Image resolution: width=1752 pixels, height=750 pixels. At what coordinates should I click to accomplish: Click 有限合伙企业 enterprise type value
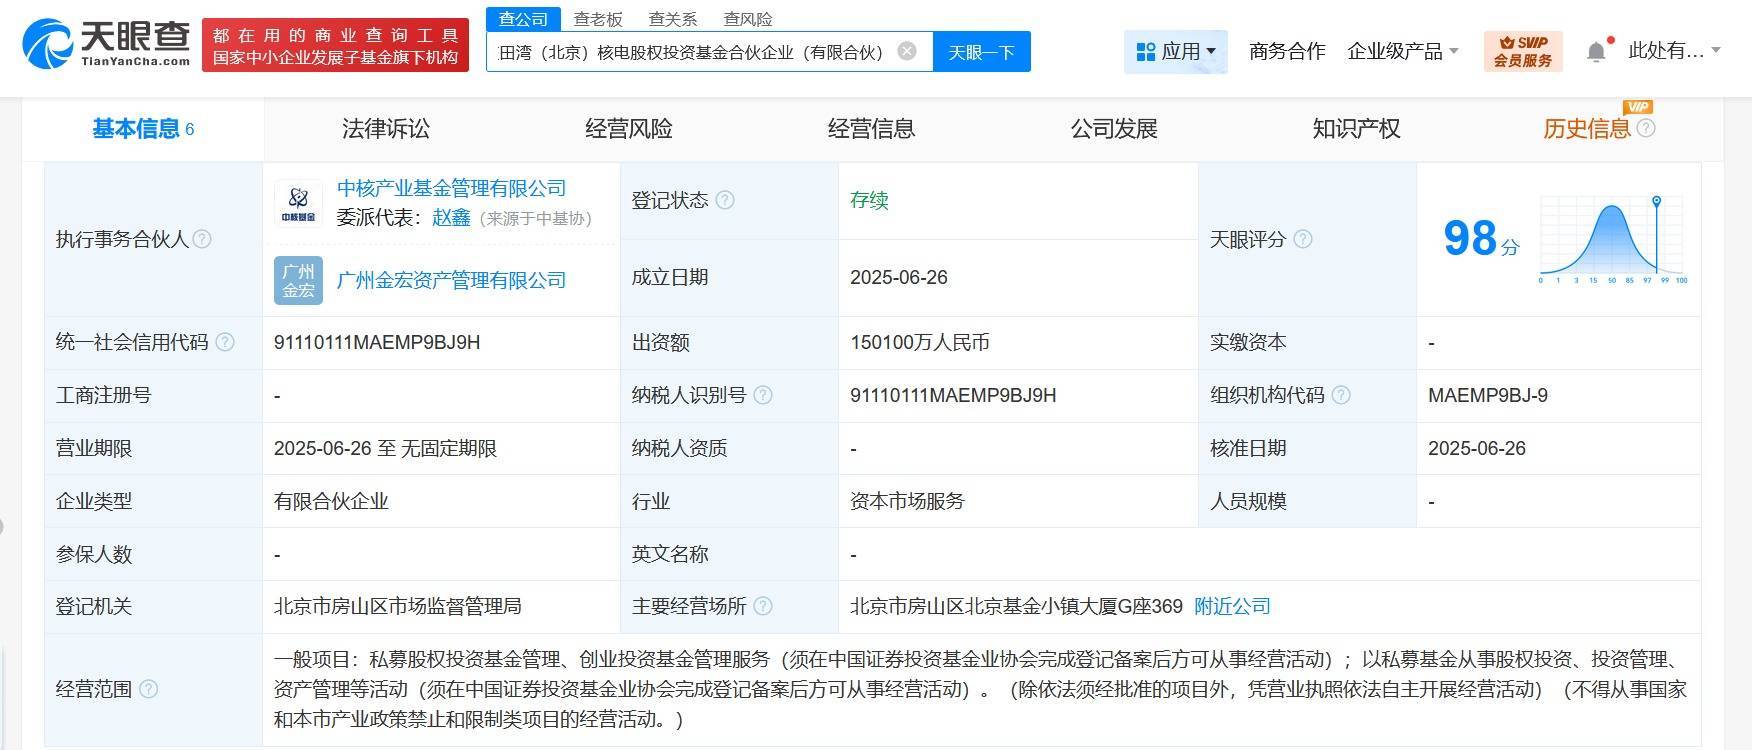331,501
